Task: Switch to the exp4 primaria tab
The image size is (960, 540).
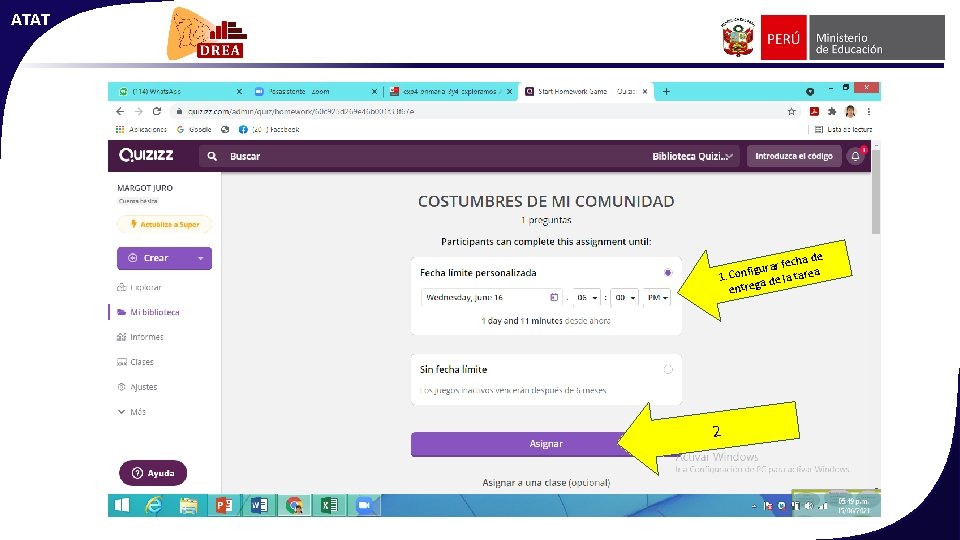Action: (x=450, y=92)
